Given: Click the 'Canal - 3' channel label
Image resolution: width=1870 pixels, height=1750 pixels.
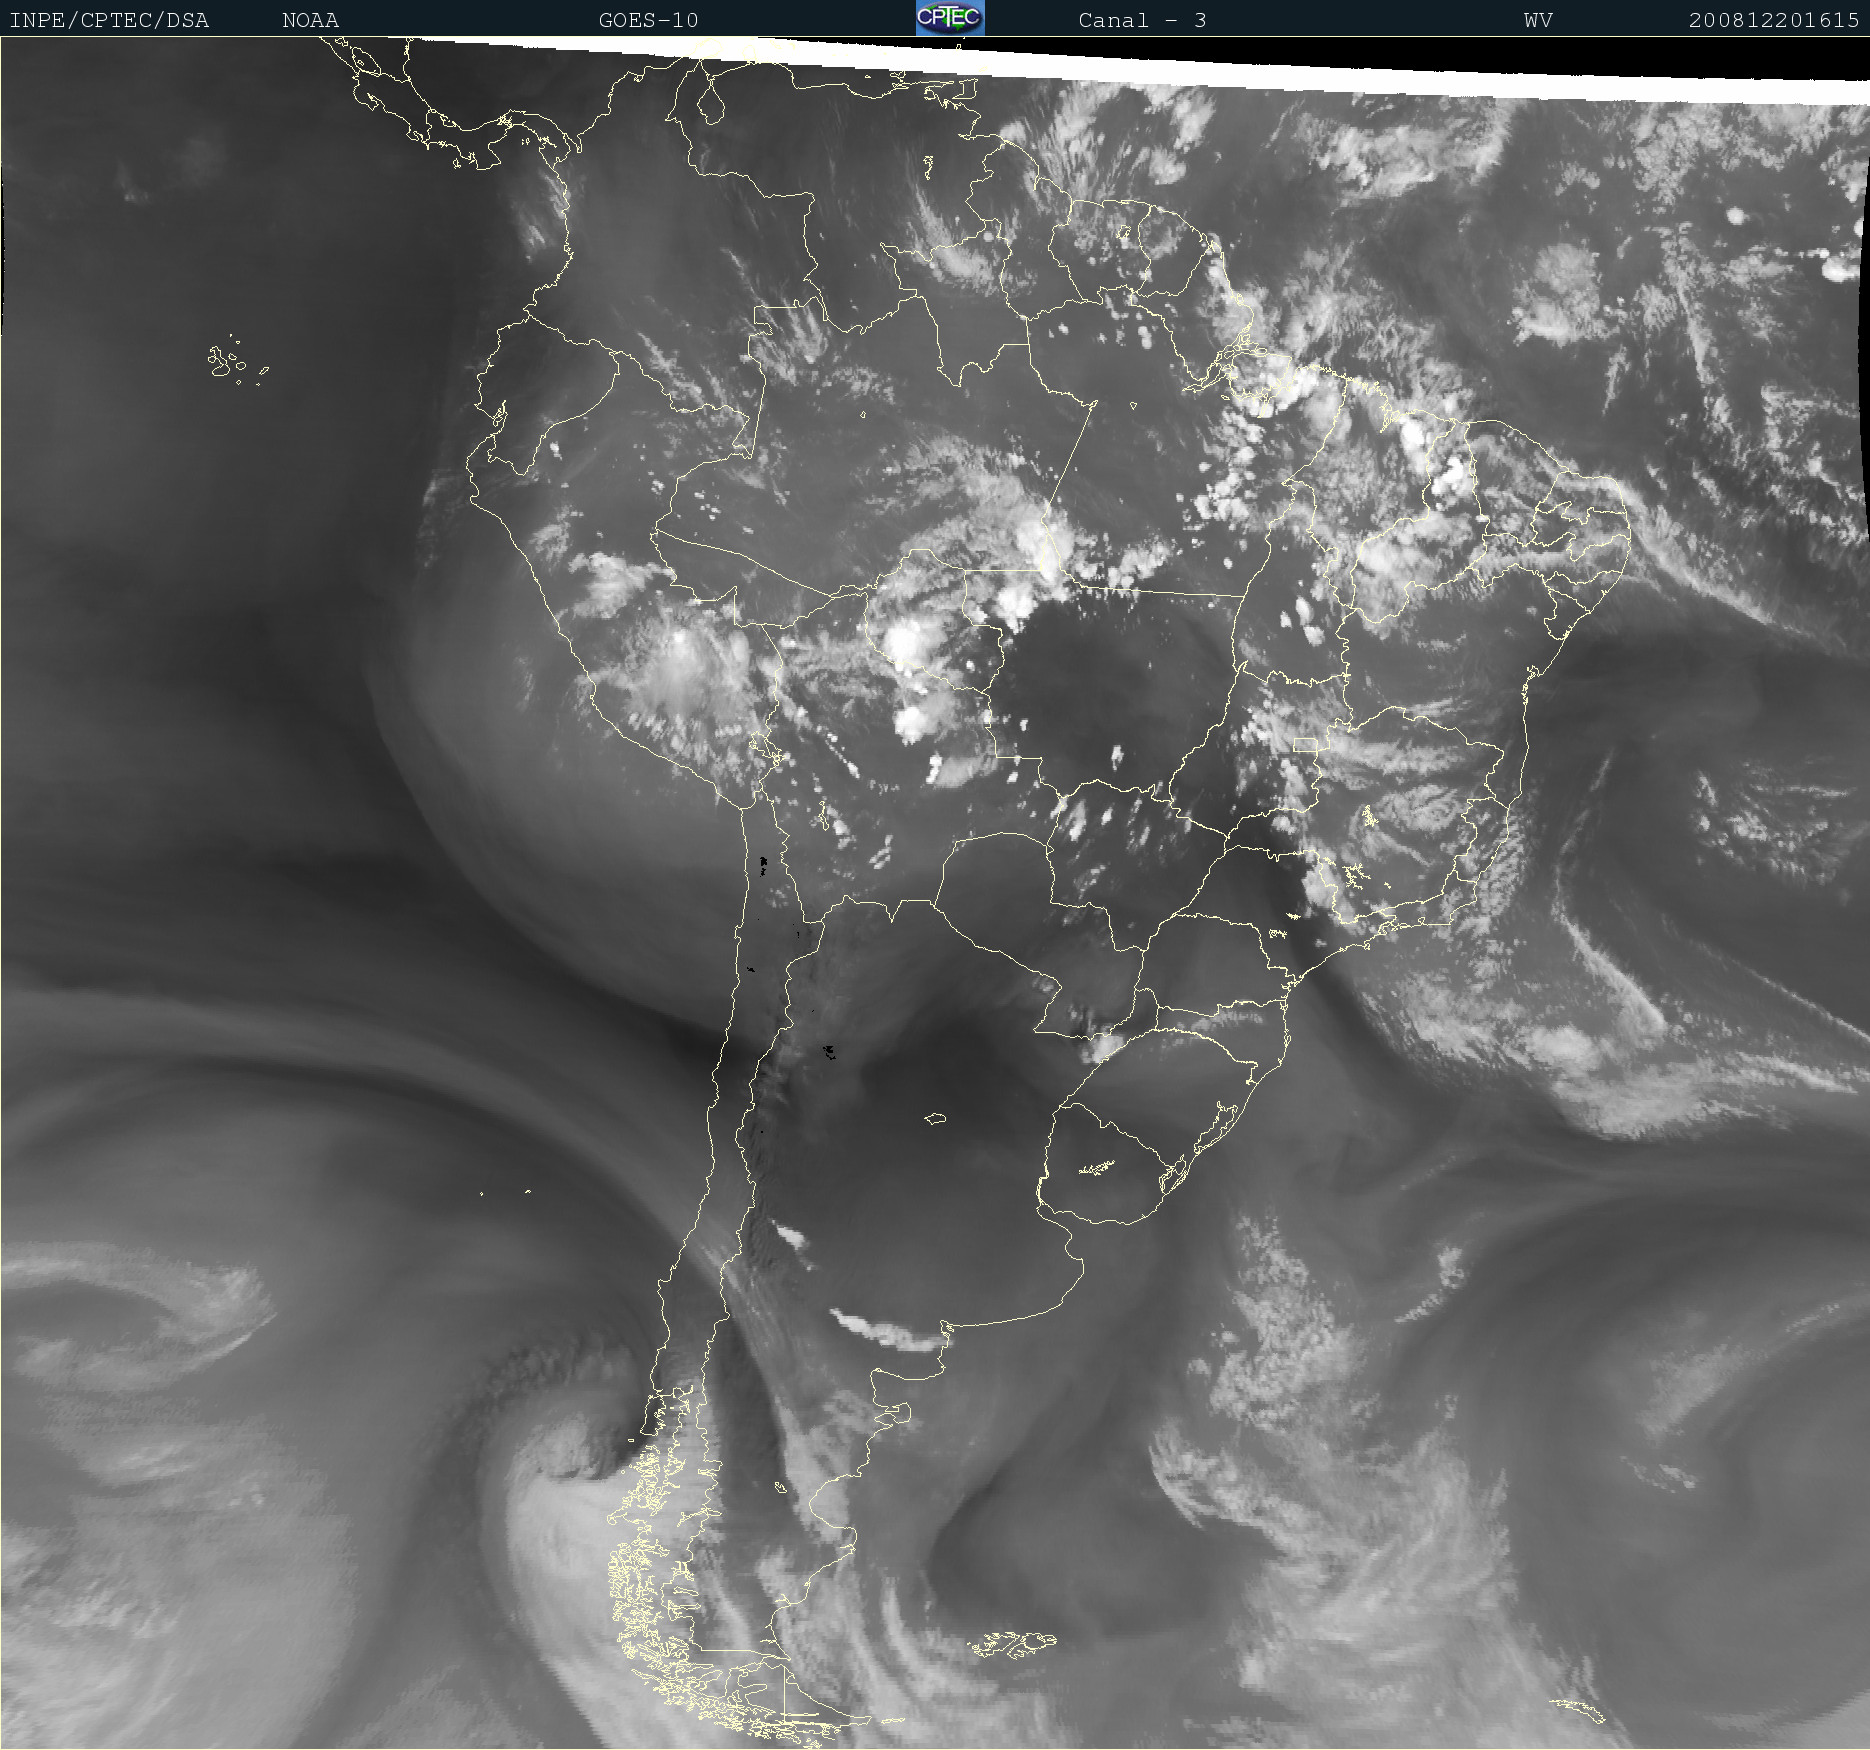Looking at the screenshot, I should [1142, 20].
